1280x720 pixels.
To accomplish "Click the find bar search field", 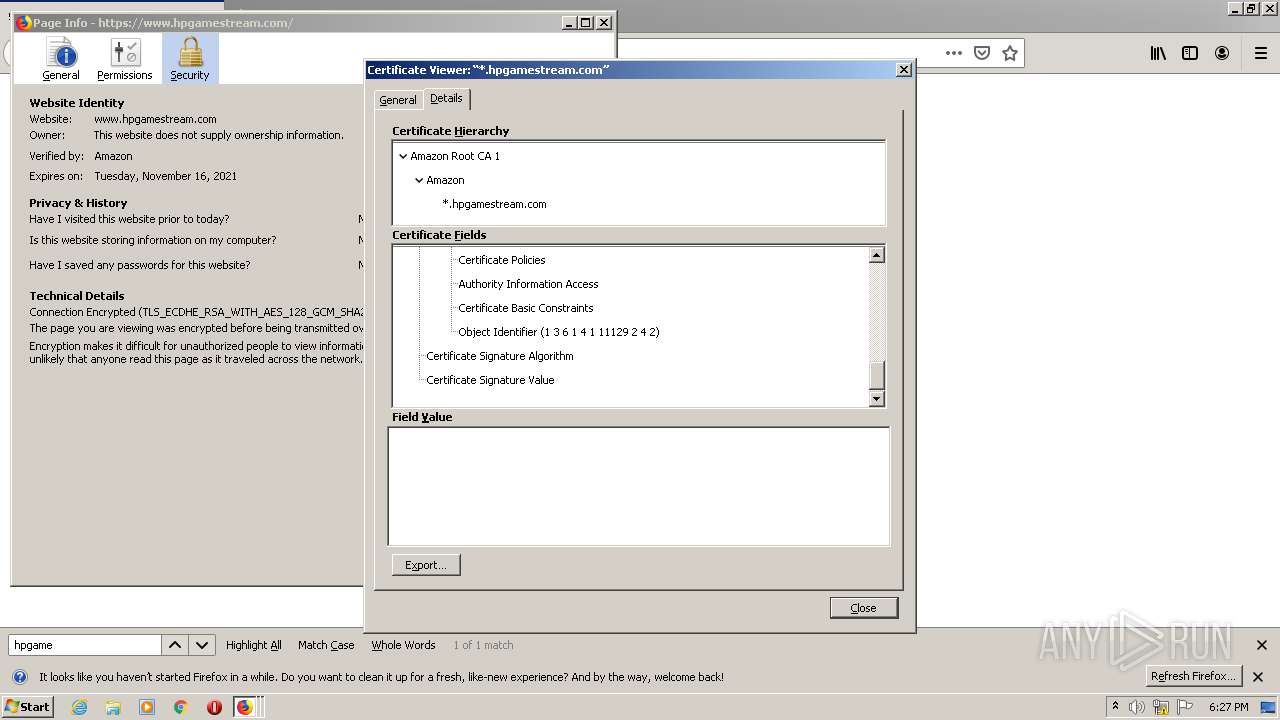I will [x=85, y=645].
